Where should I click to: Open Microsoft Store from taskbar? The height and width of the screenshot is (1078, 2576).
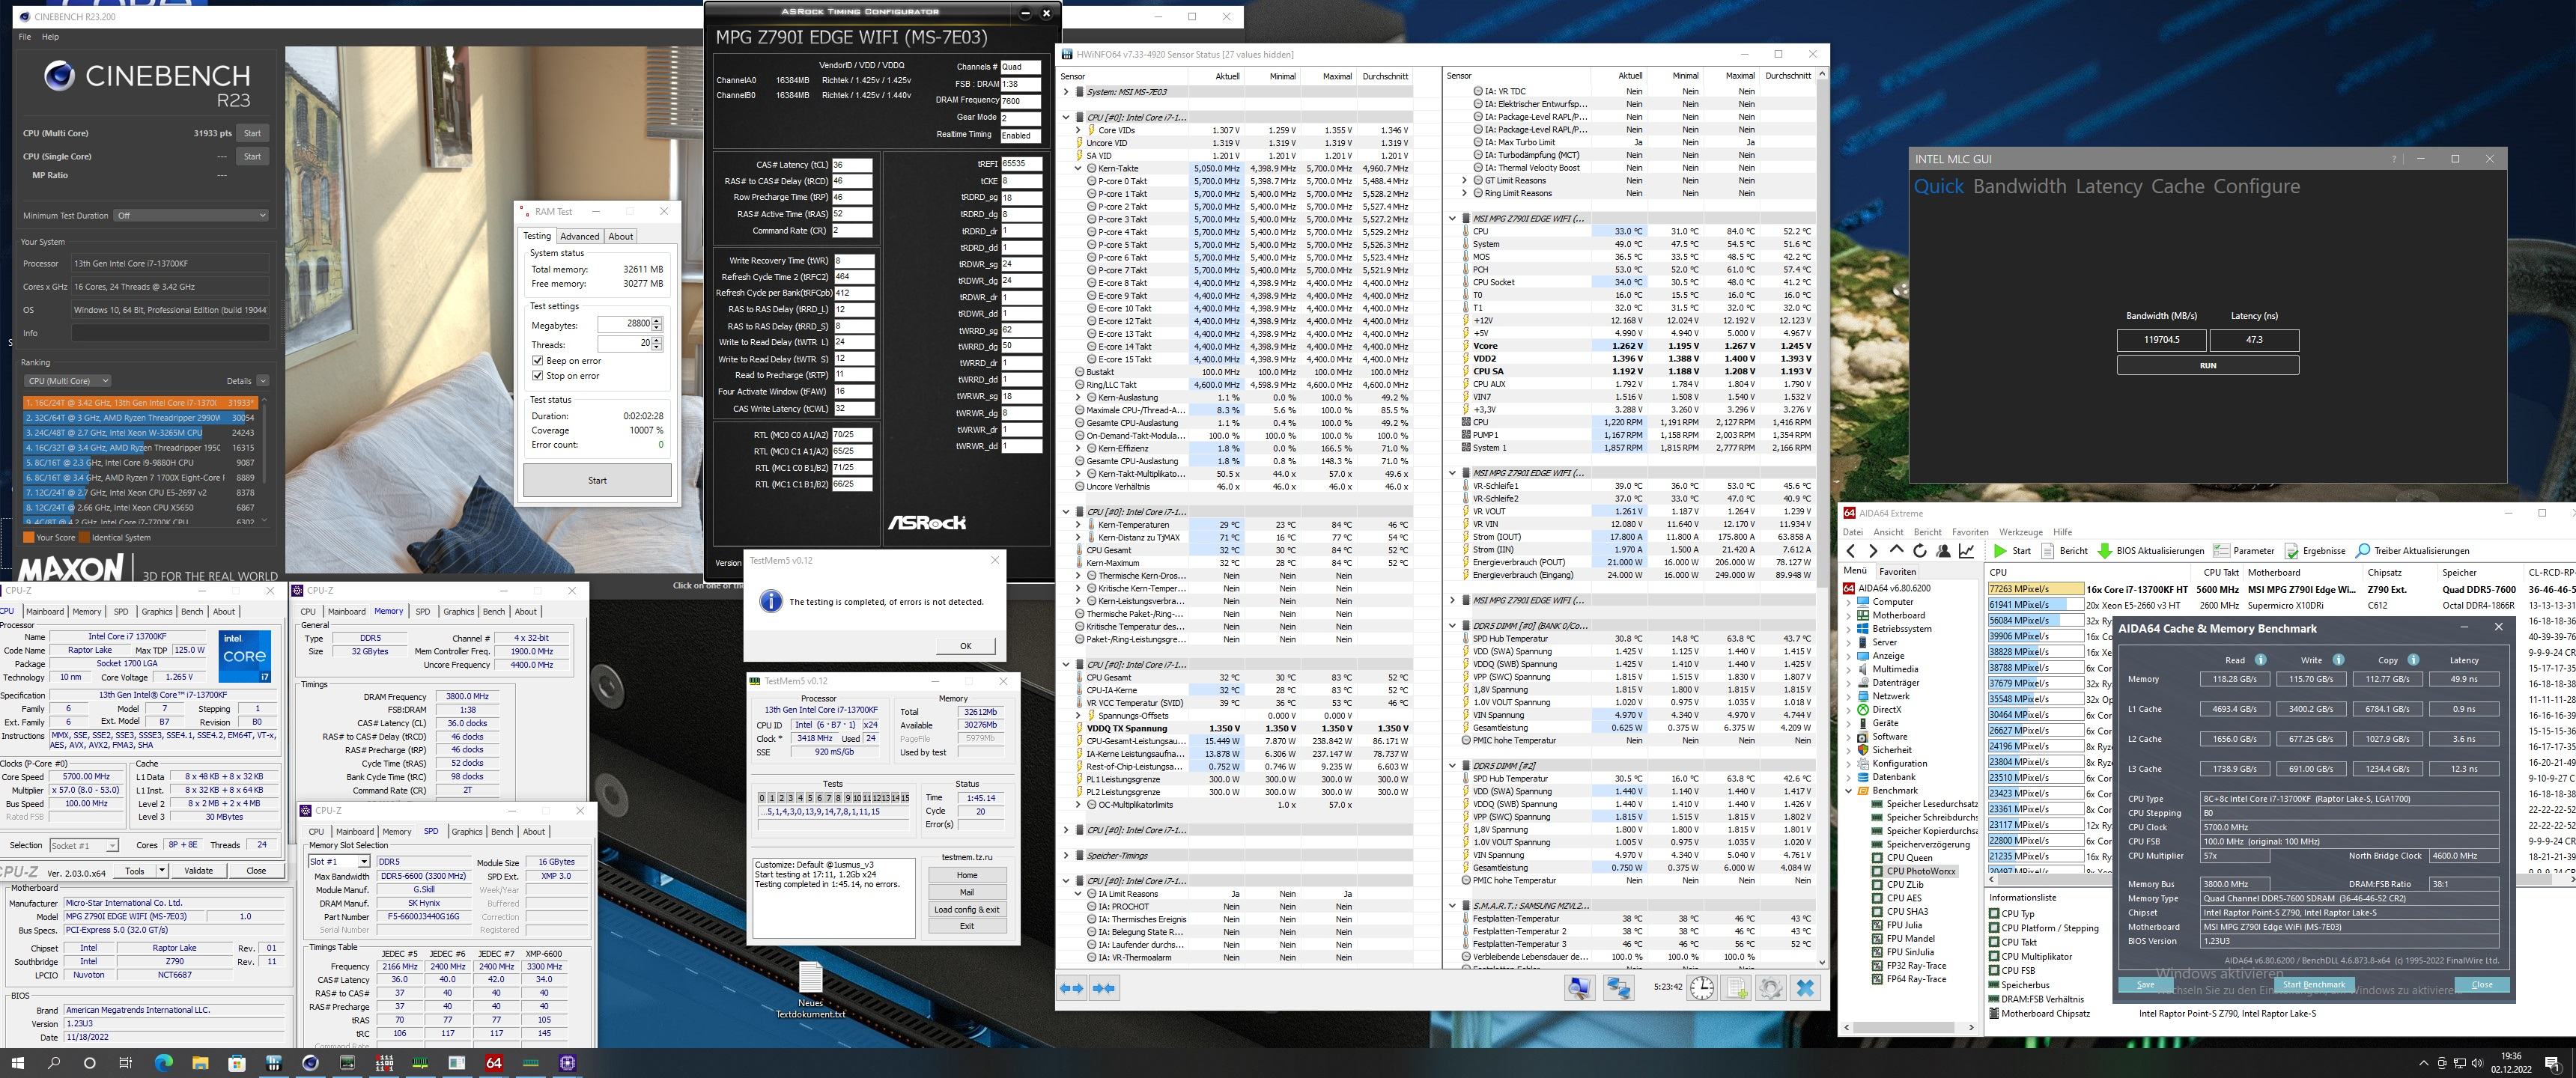(x=237, y=1062)
